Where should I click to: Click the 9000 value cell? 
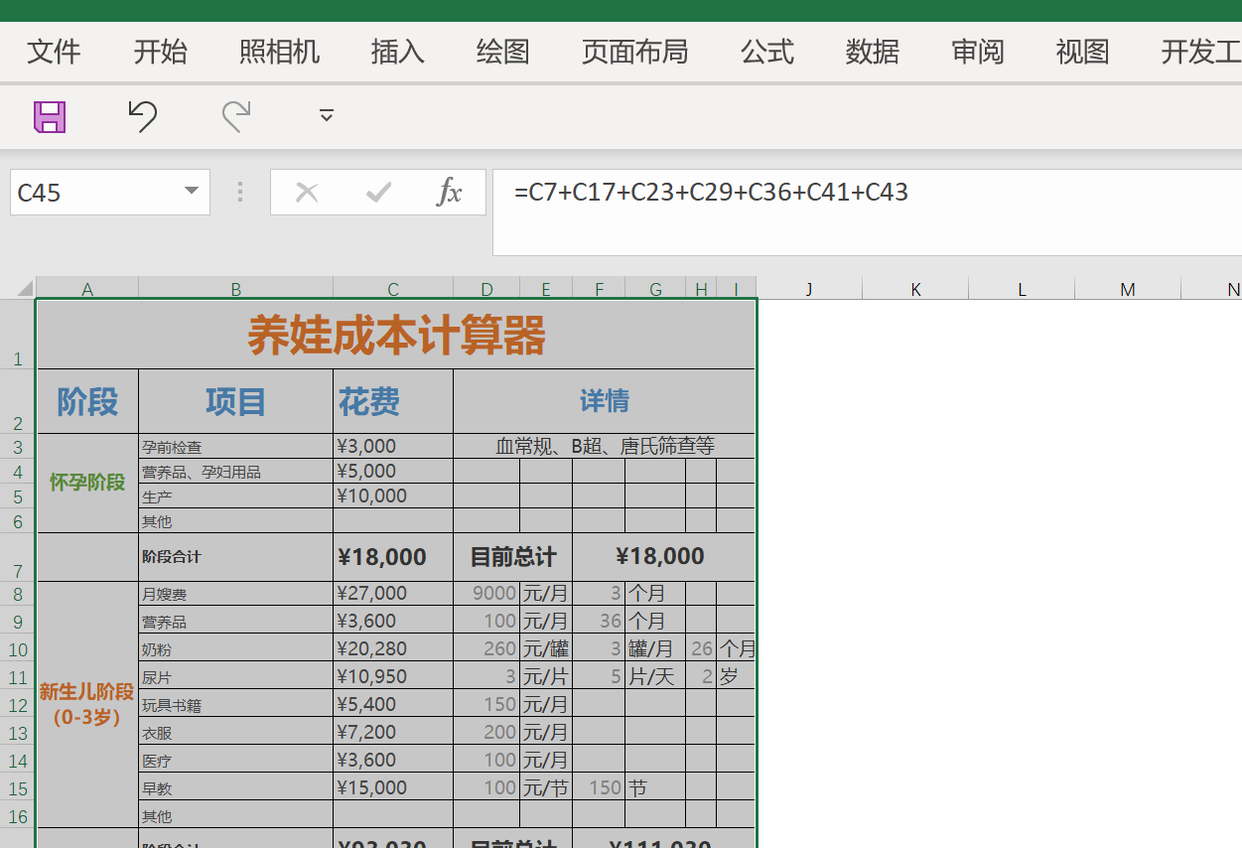point(487,594)
